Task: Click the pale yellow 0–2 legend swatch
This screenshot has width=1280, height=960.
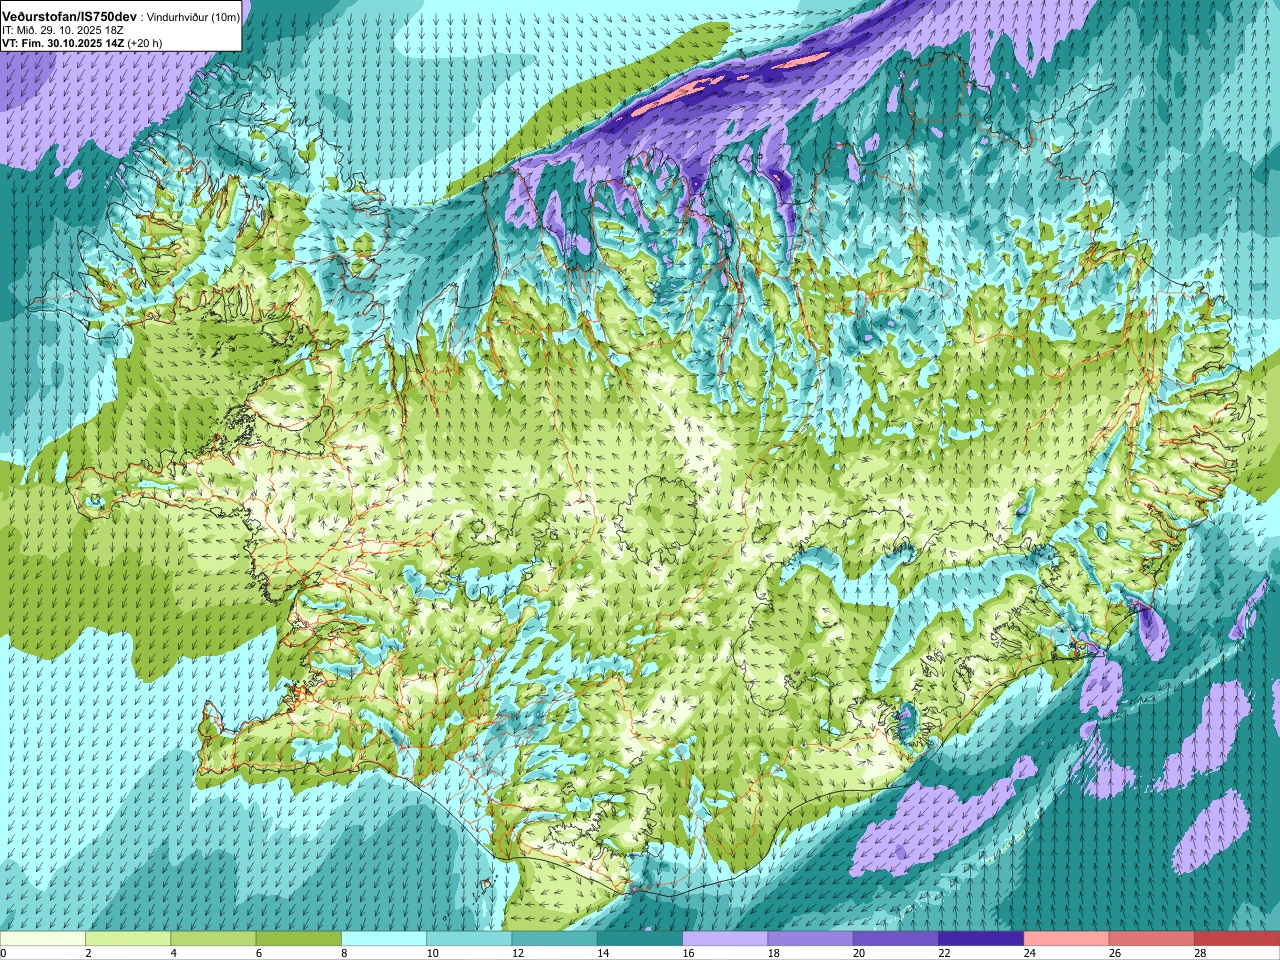Action: tap(43, 939)
